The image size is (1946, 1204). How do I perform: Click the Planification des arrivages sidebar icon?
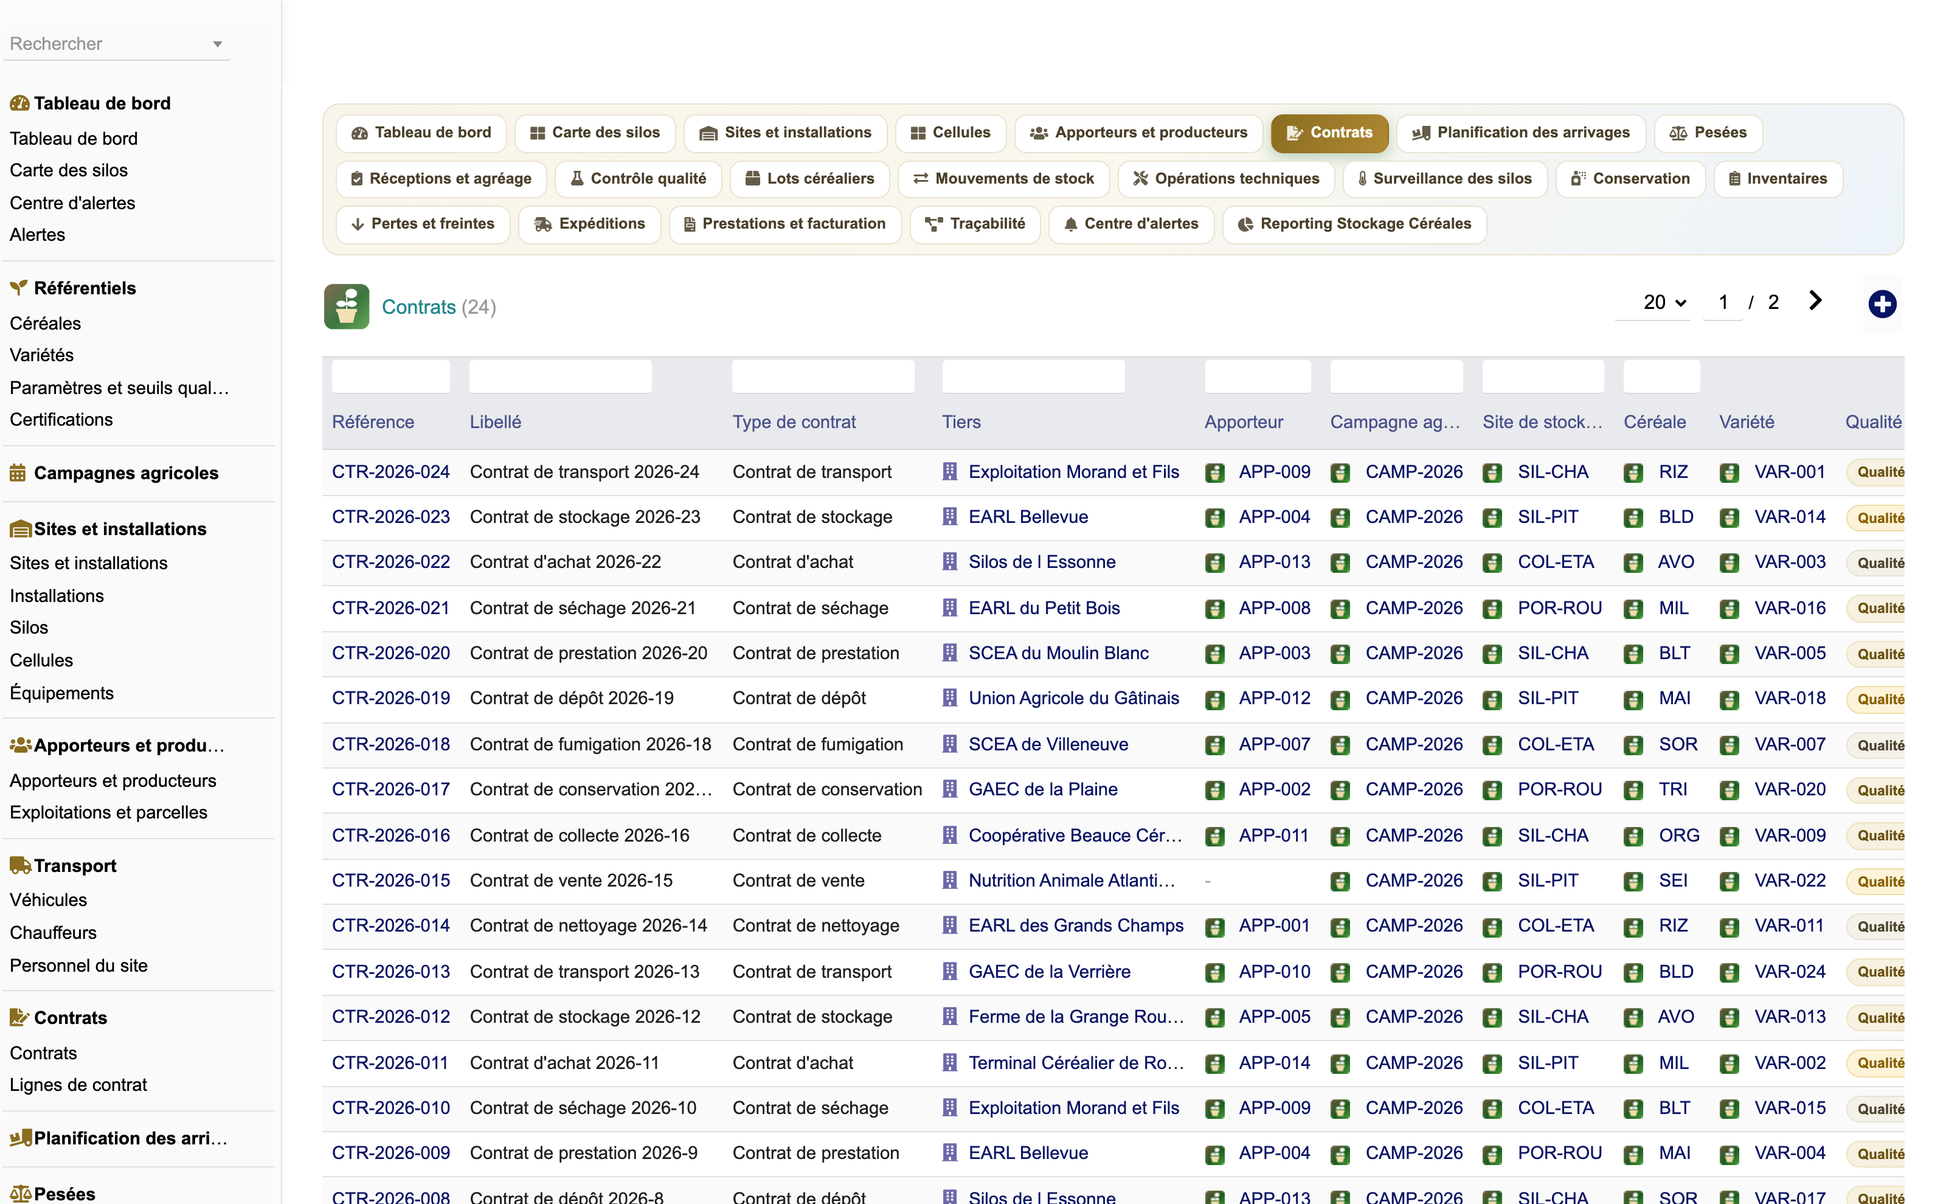coord(20,1138)
